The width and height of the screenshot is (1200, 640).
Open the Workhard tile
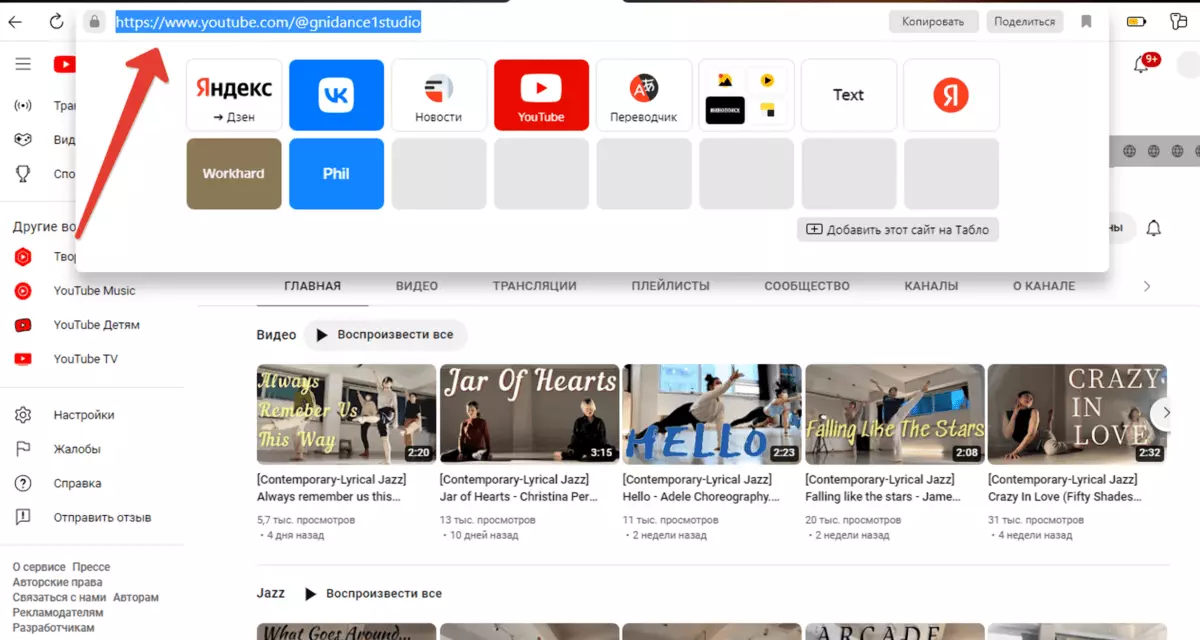point(234,174)
